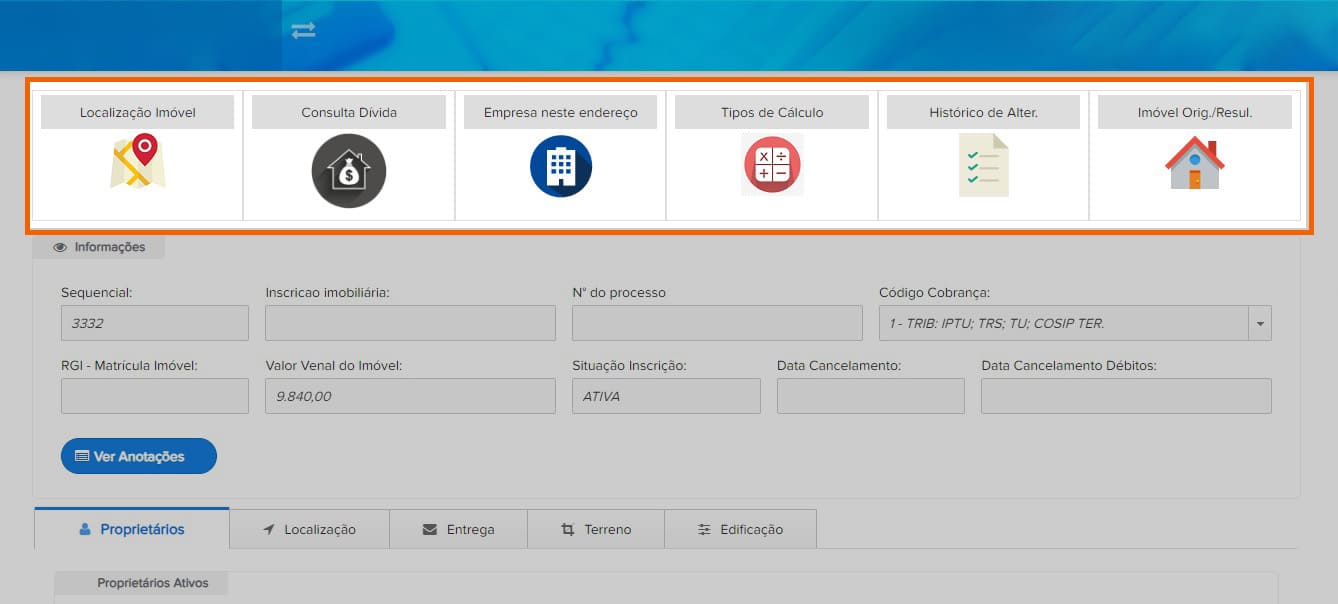
Task: Open the Imóvel Orig./Resul. house icon
Action: tap(1195, 163)
